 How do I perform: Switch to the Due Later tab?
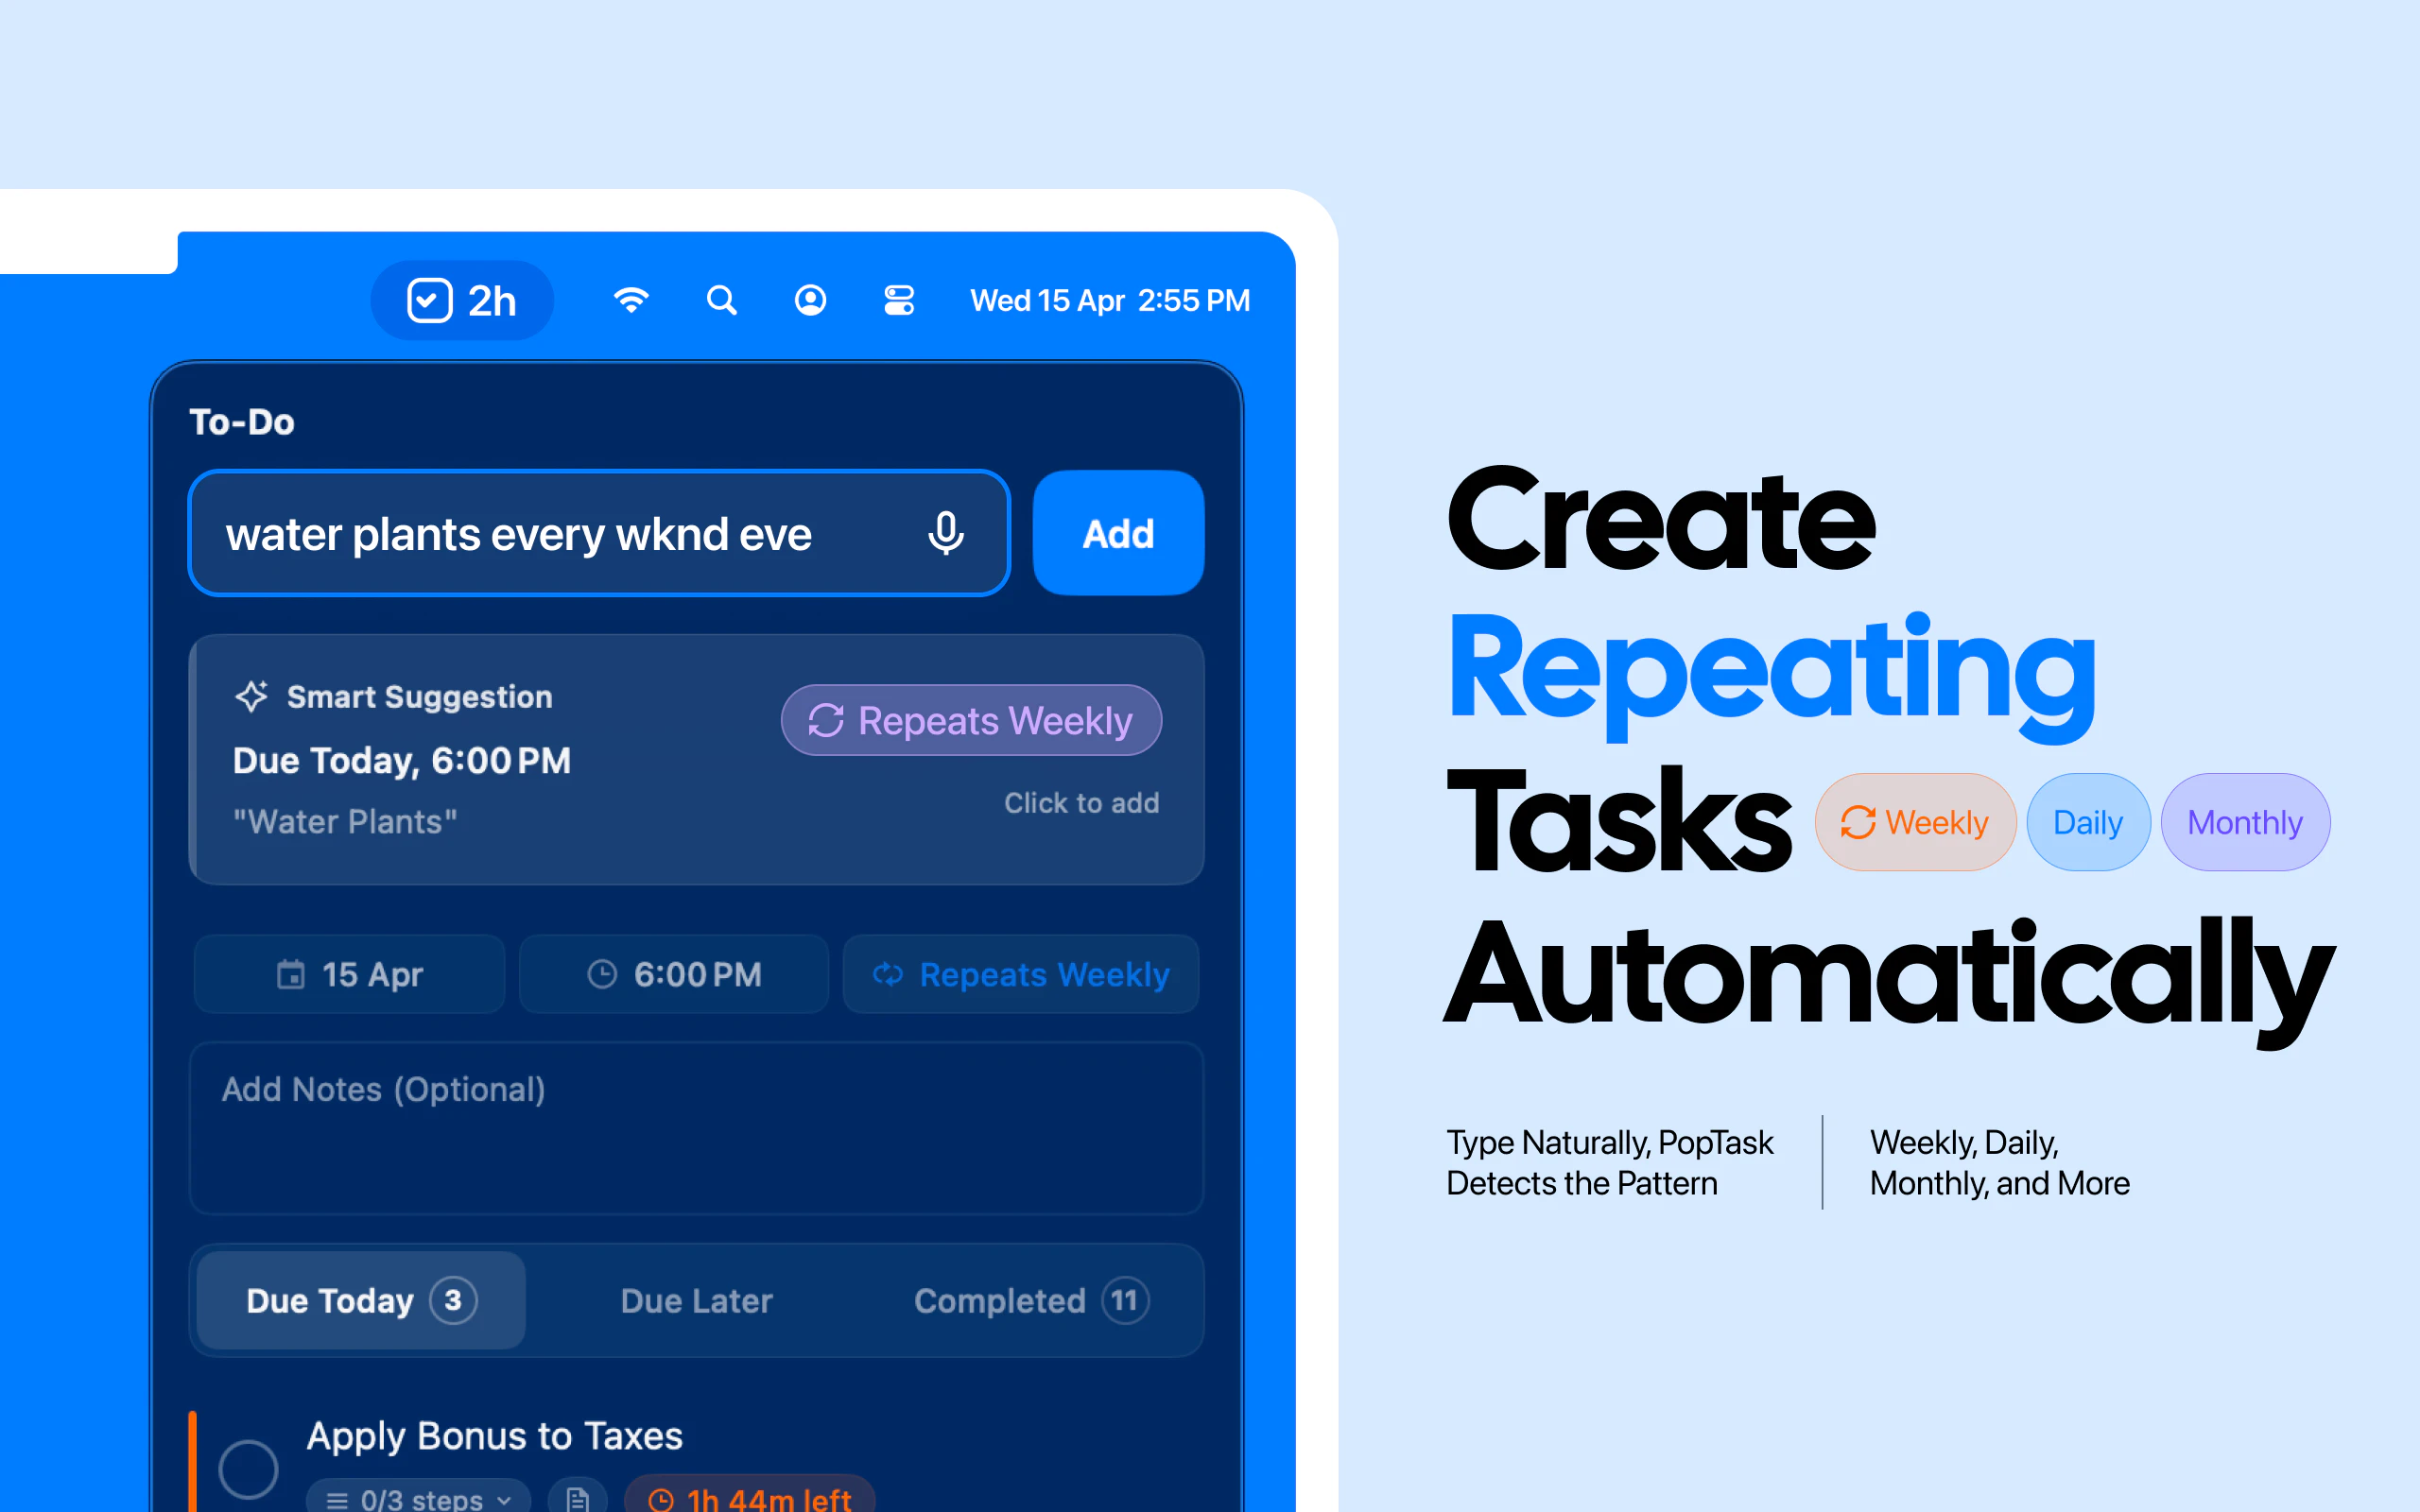click(x=696, y=1300)
